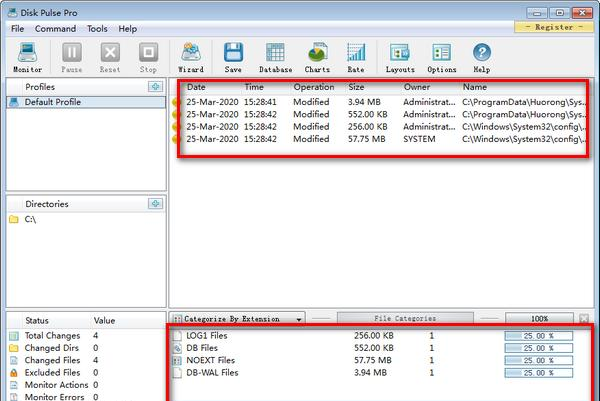The height and width of the screenshot is (401, 600).
Task: Open the Options tool
Action: click(x=442, y=57)
